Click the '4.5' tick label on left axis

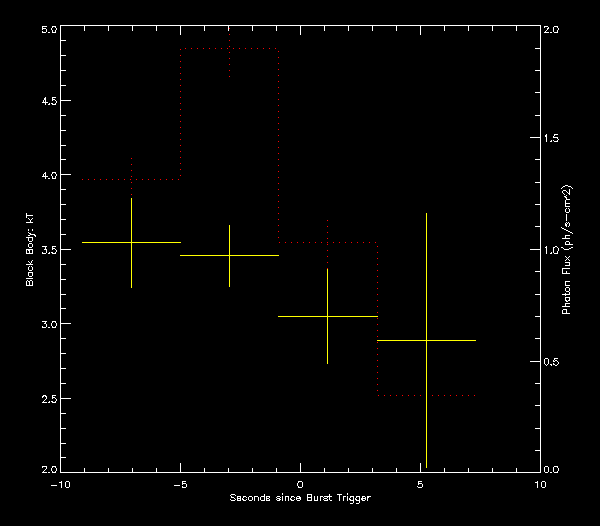coord(46,101)
